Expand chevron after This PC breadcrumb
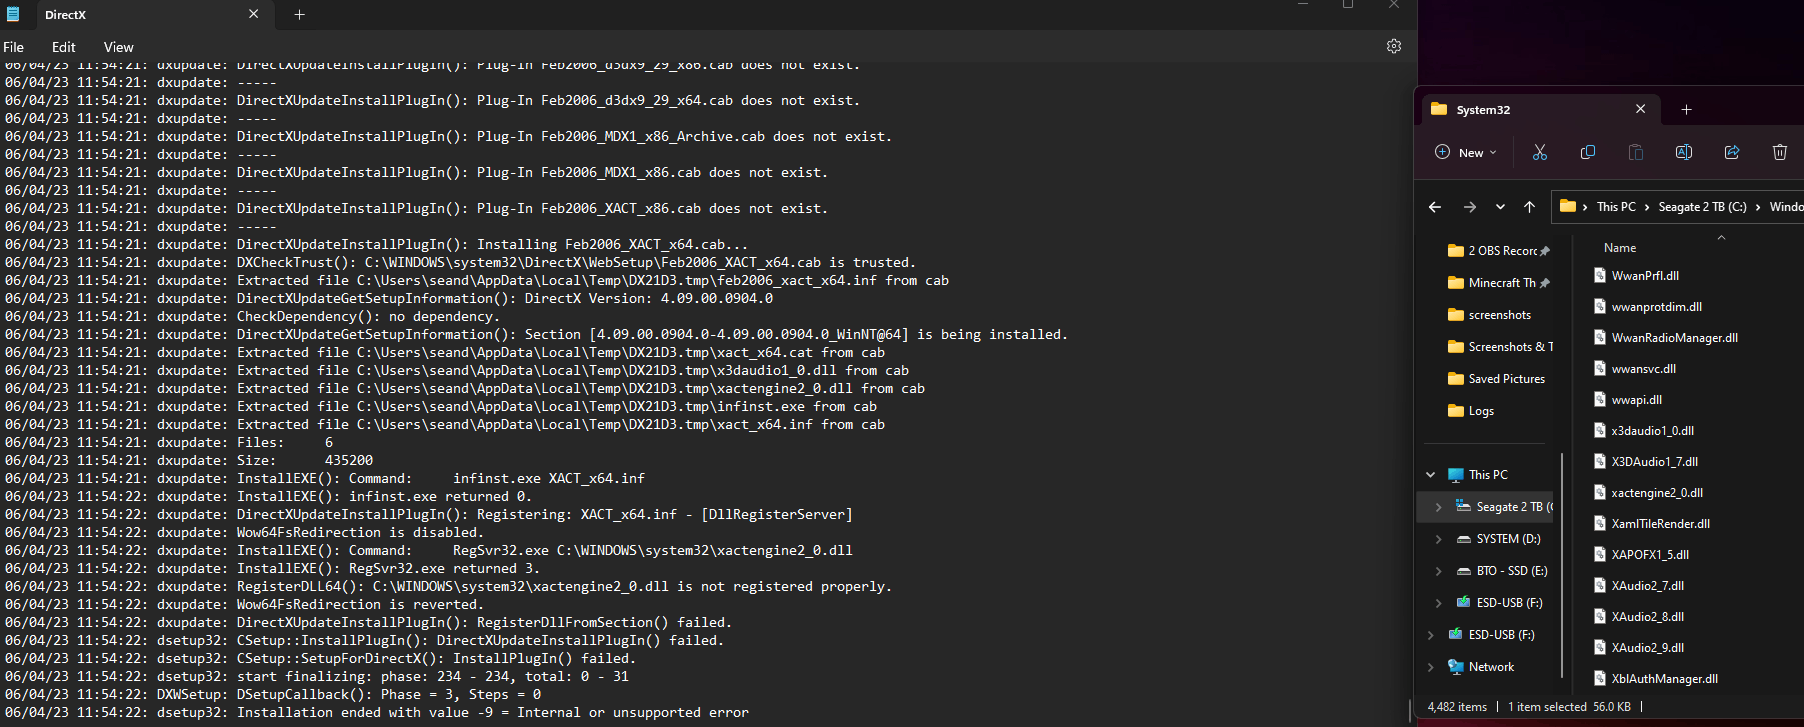Screen dimensions: 1804x727 1647,207
